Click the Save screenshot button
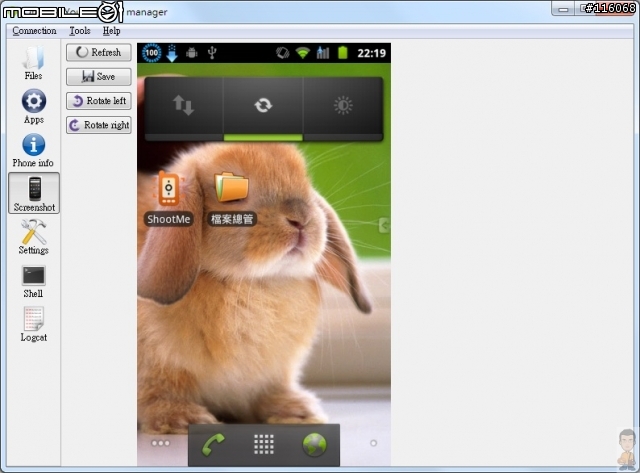Viewport: 640px width, 473px height. pos(99,76)
